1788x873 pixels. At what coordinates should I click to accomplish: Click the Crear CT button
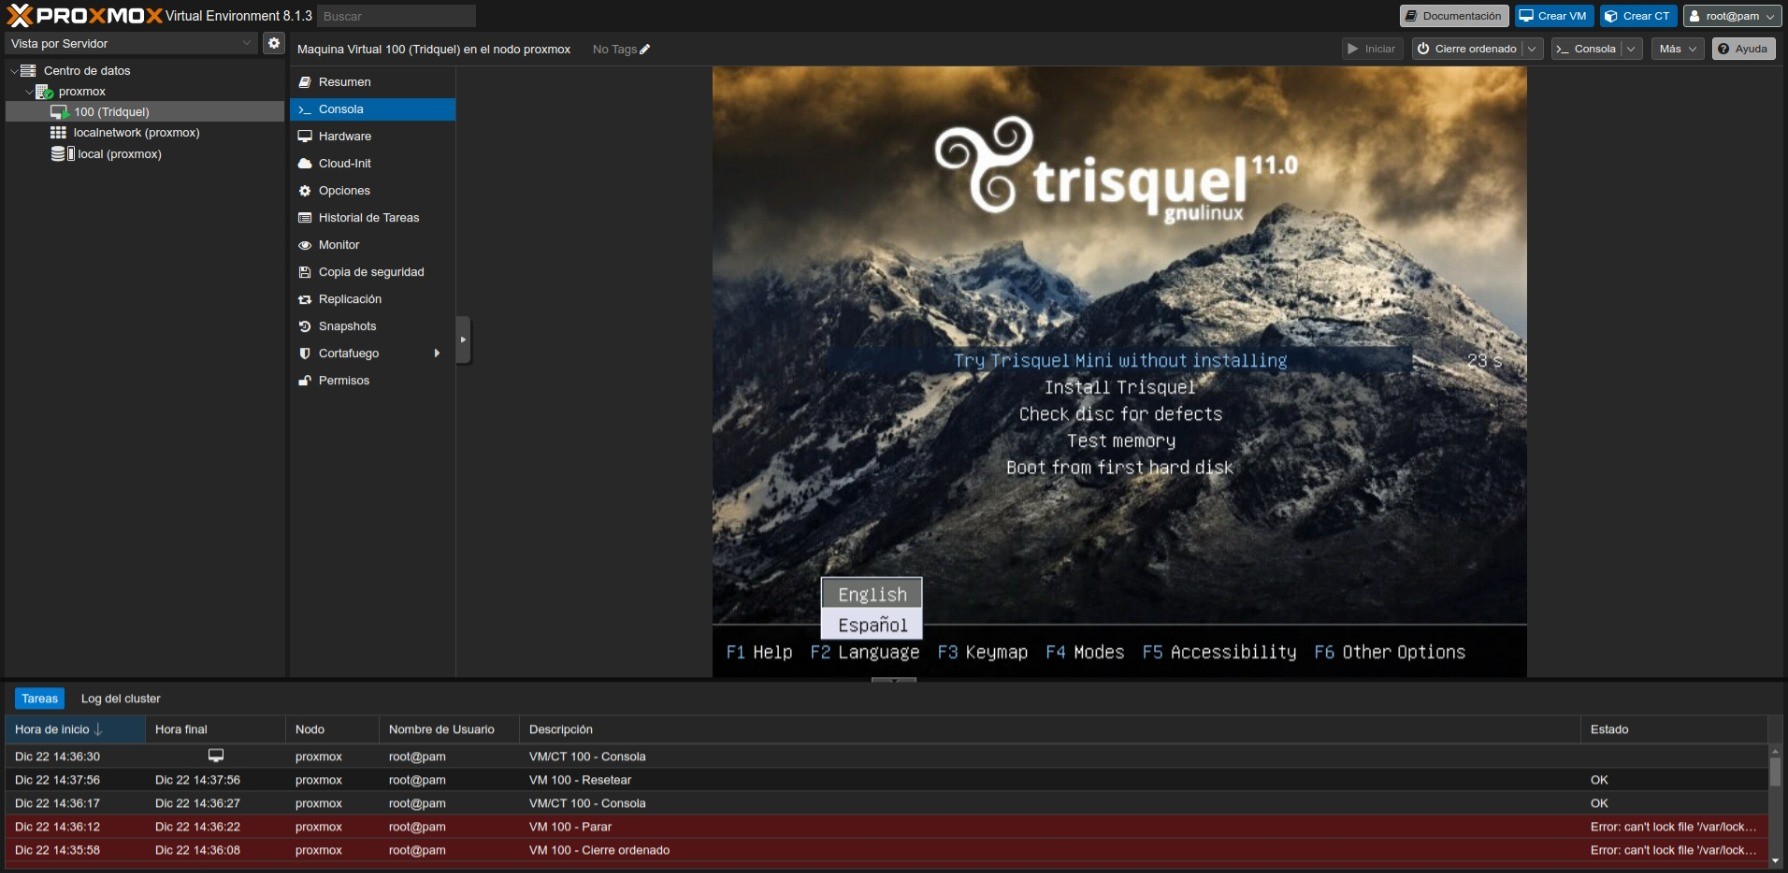pos(1637,16)
